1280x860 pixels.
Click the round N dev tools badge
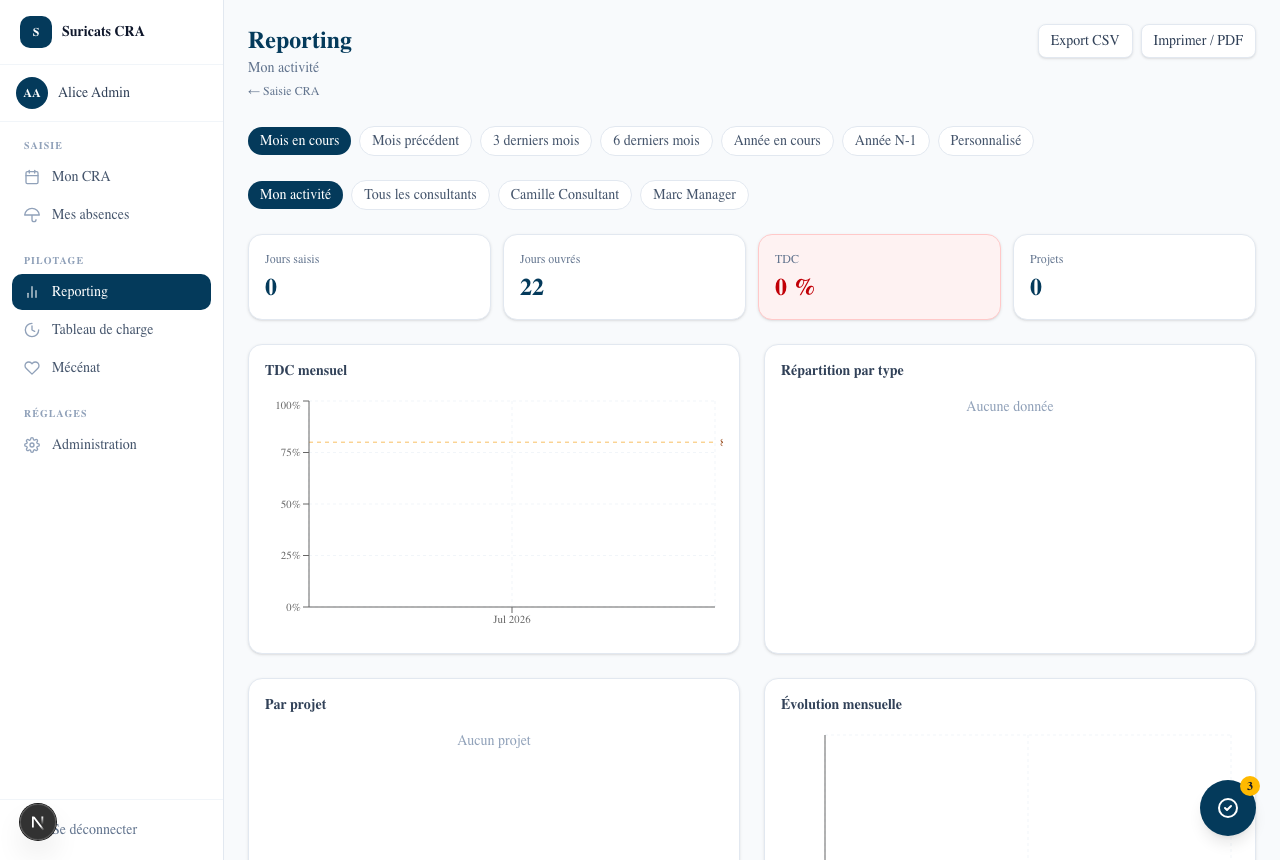point(38,822)
